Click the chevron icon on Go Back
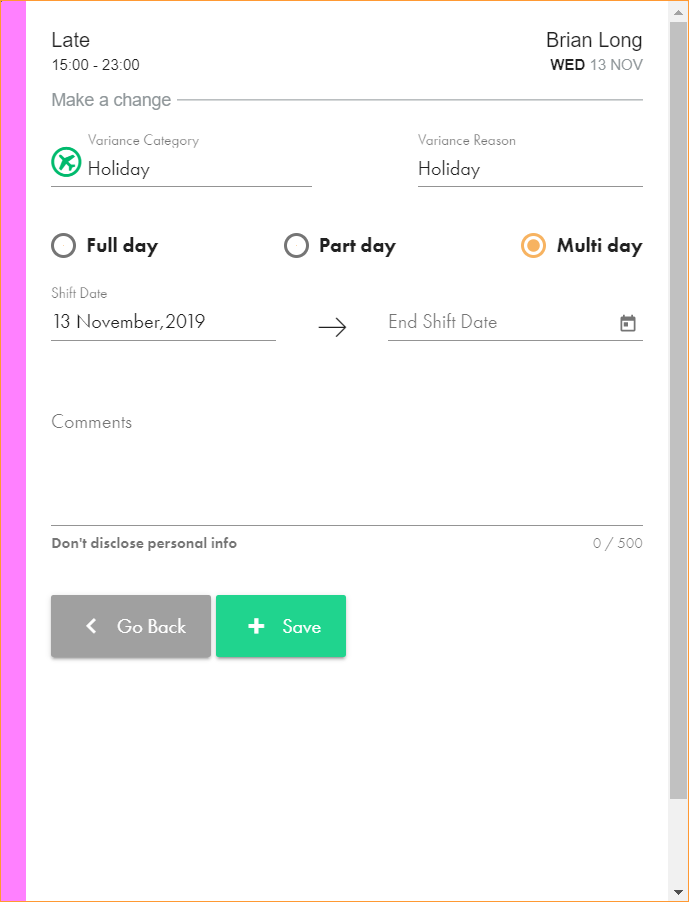This screenshot has width=689, height=902. 92,626
